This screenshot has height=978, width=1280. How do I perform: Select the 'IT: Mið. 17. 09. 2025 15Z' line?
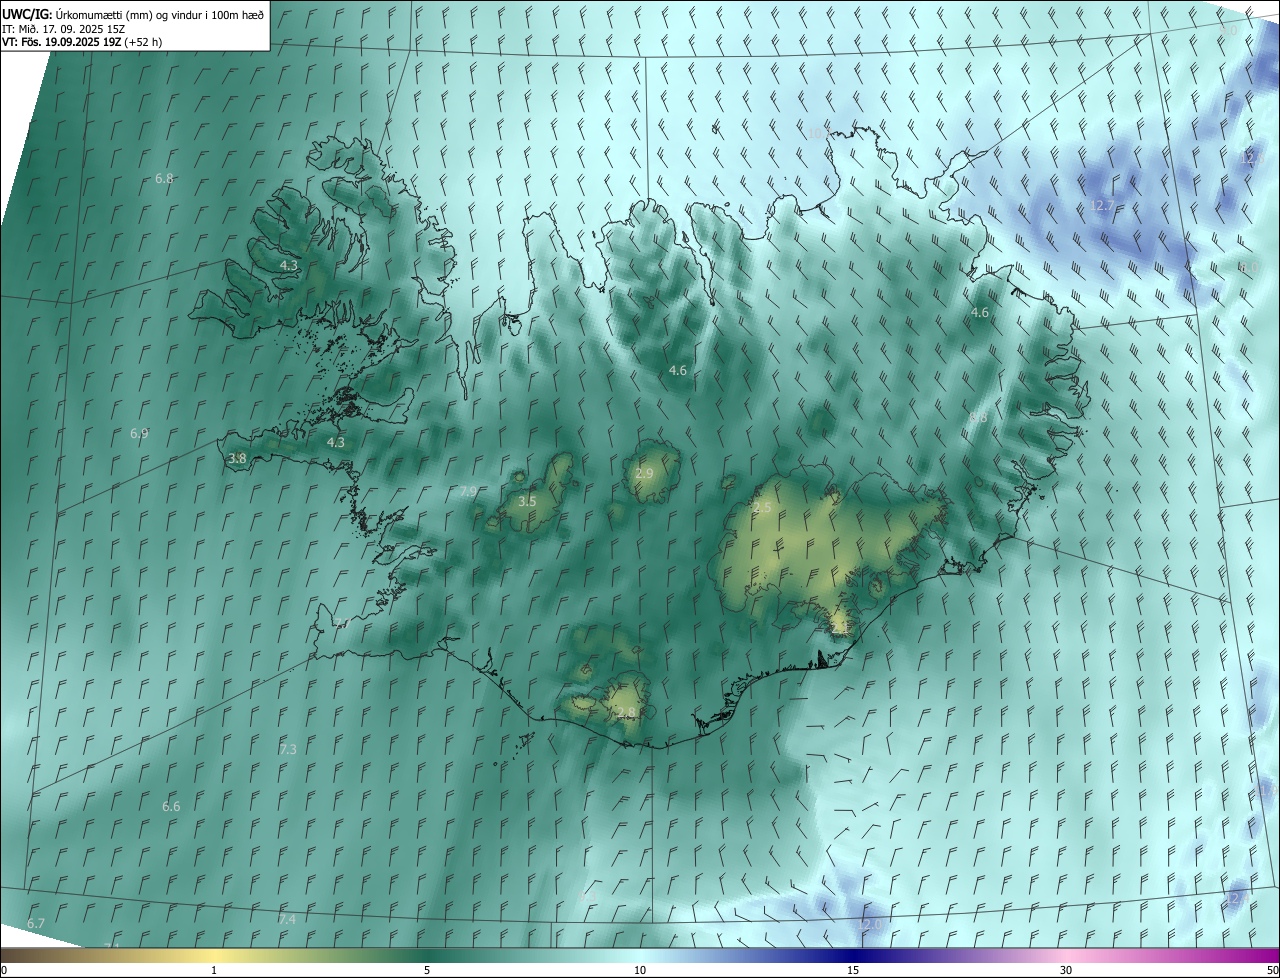point(66,28)
